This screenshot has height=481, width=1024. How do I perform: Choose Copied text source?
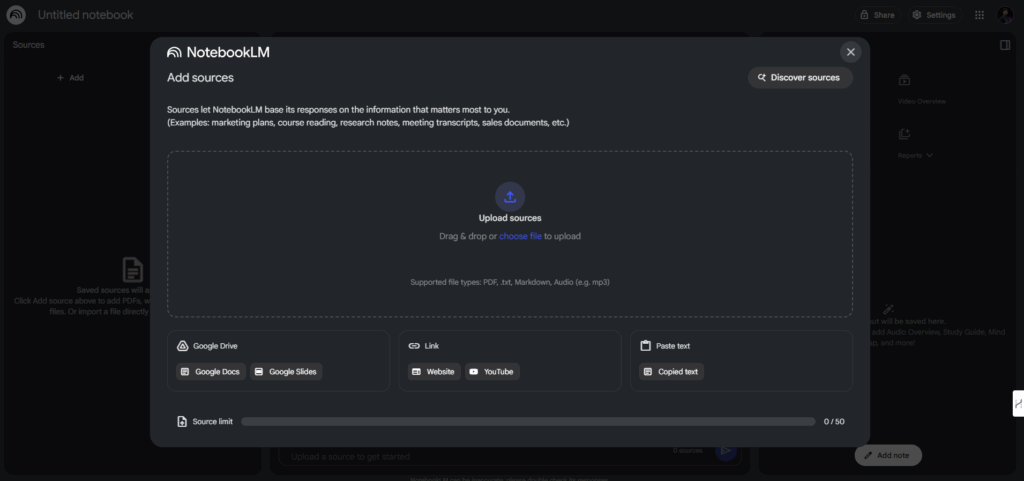(671, 371)
